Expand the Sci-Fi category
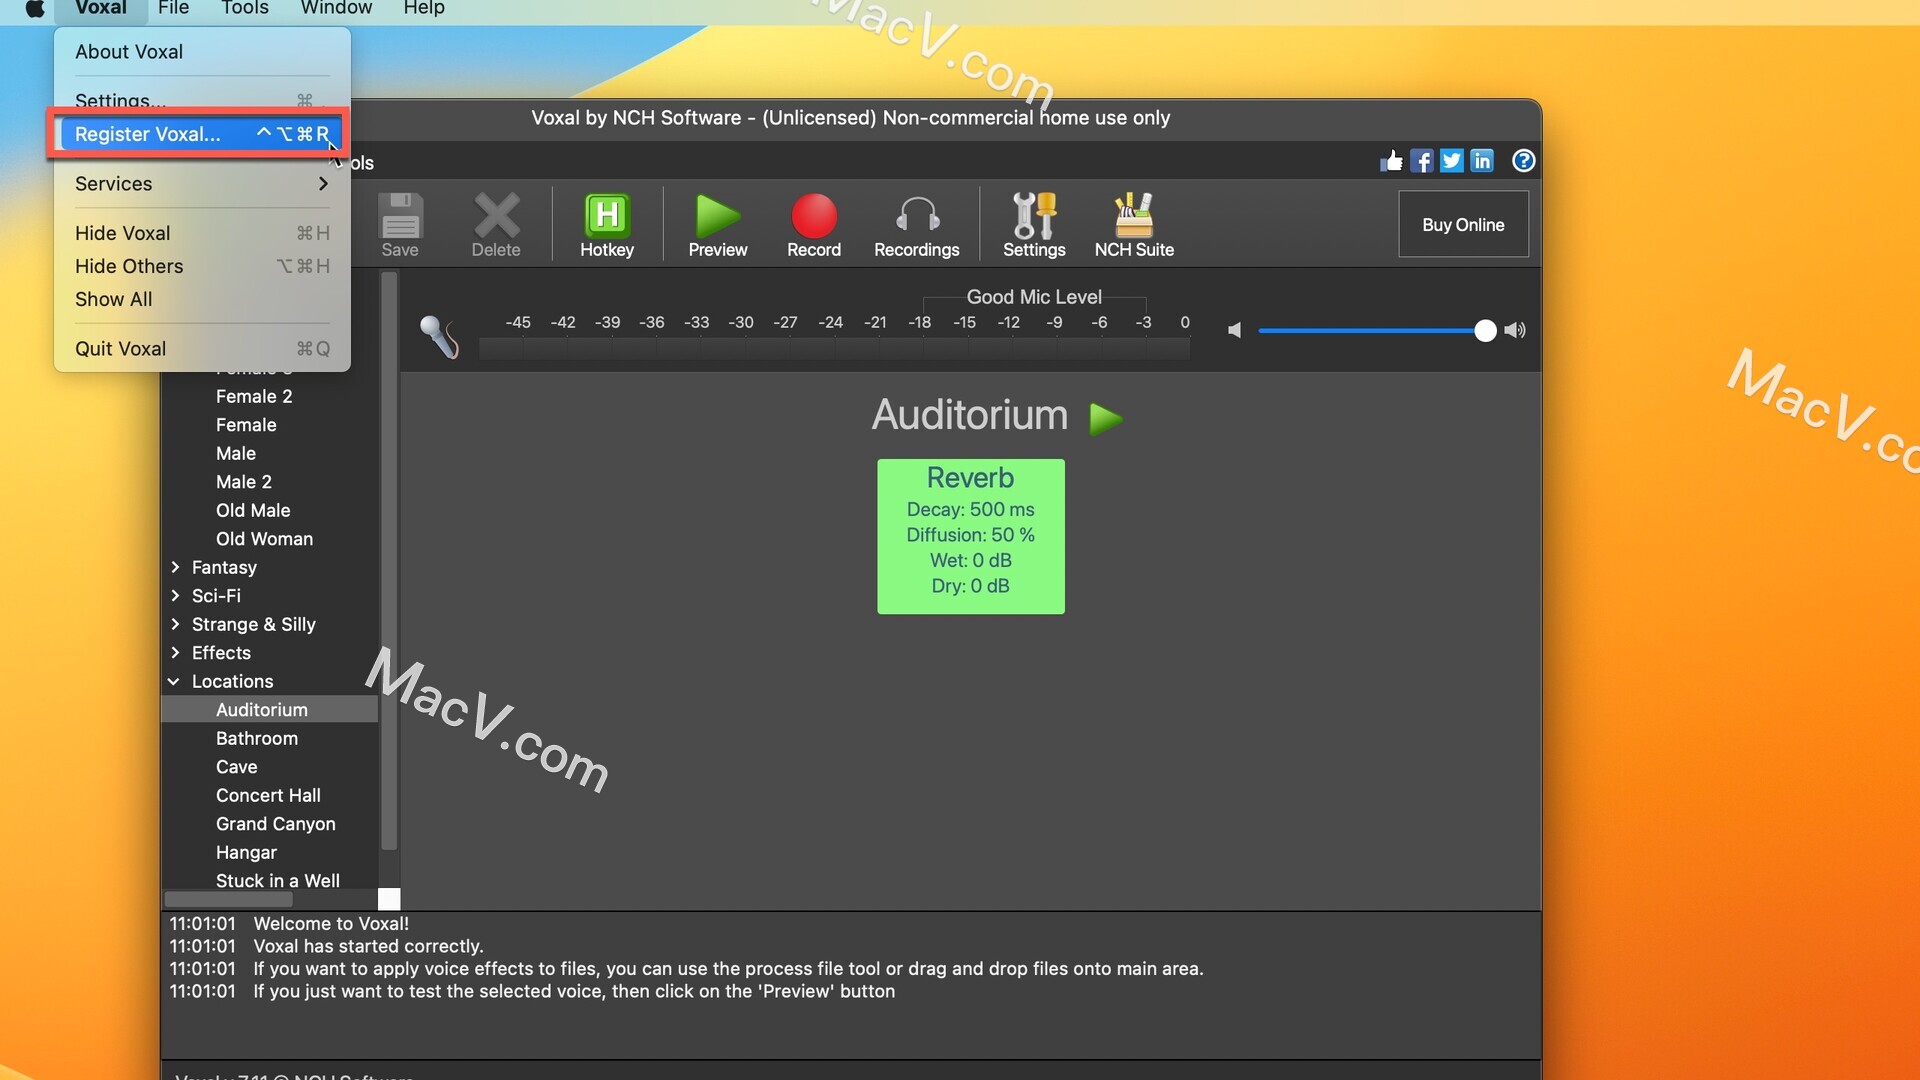The height and width of the screenshot is (1080, 1920). (x=175, y=596)
